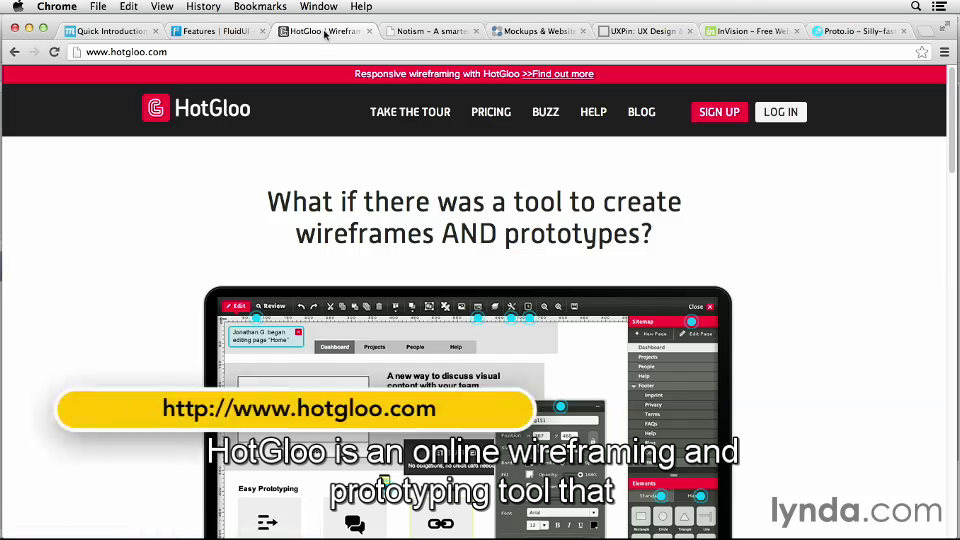This screenshot has width=960, height=540.
Task: Click the Edit button in the mockup
Action: tap(235, 306)
